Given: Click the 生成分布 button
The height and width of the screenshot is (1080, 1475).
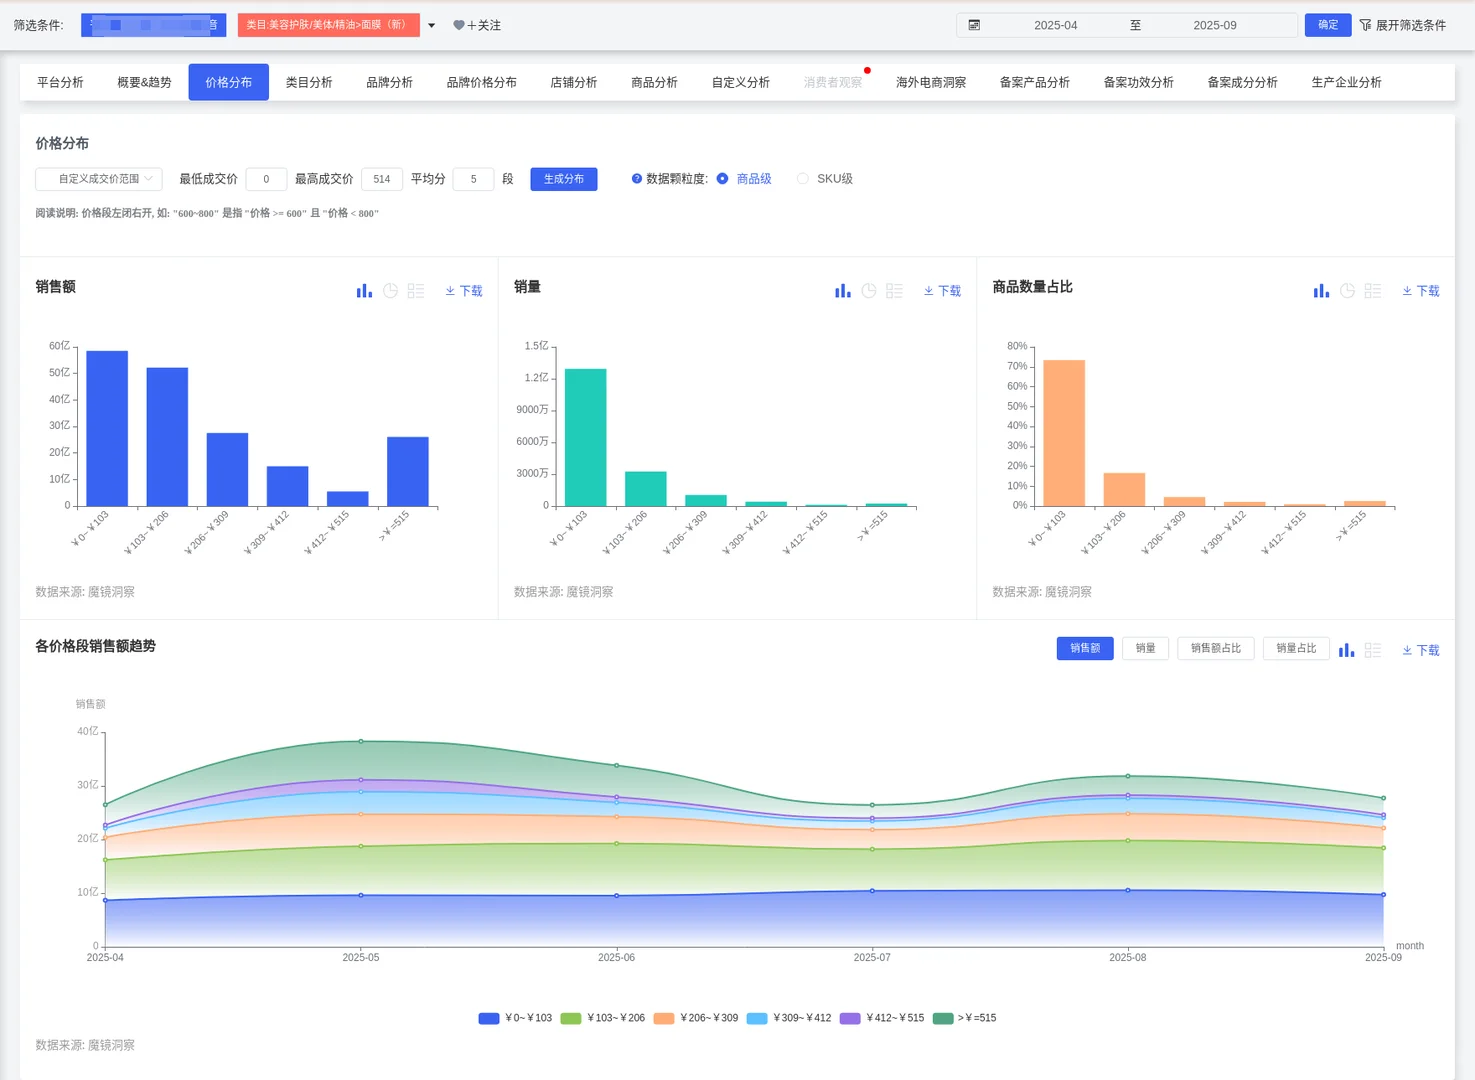Looking at the screenshot, I should [564, 179].
